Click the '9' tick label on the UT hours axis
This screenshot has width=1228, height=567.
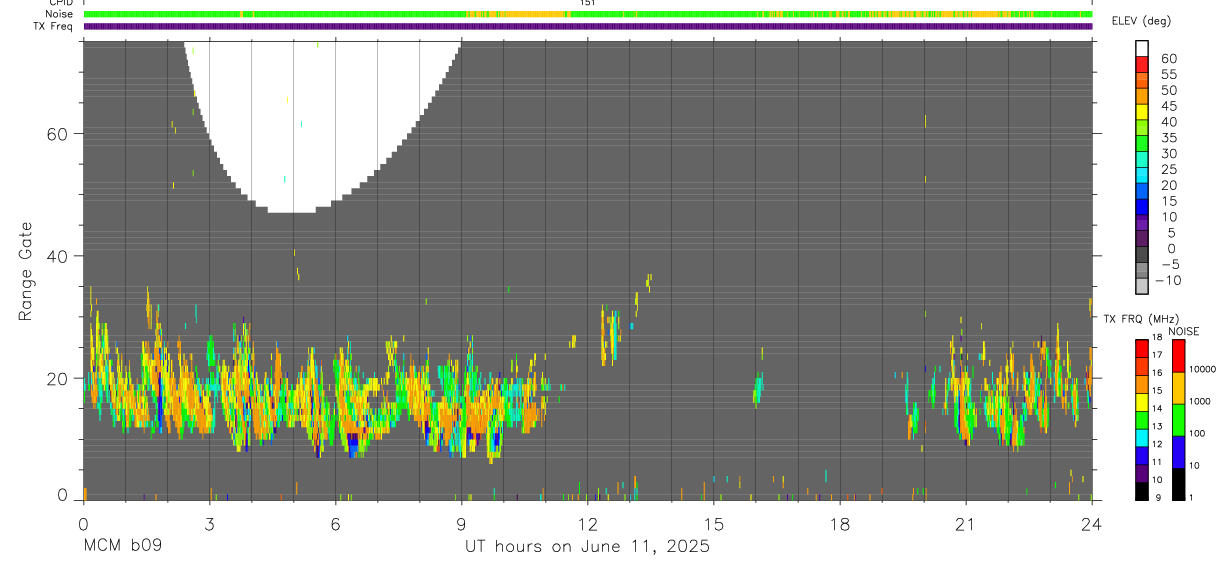click(x=461, y=524)
